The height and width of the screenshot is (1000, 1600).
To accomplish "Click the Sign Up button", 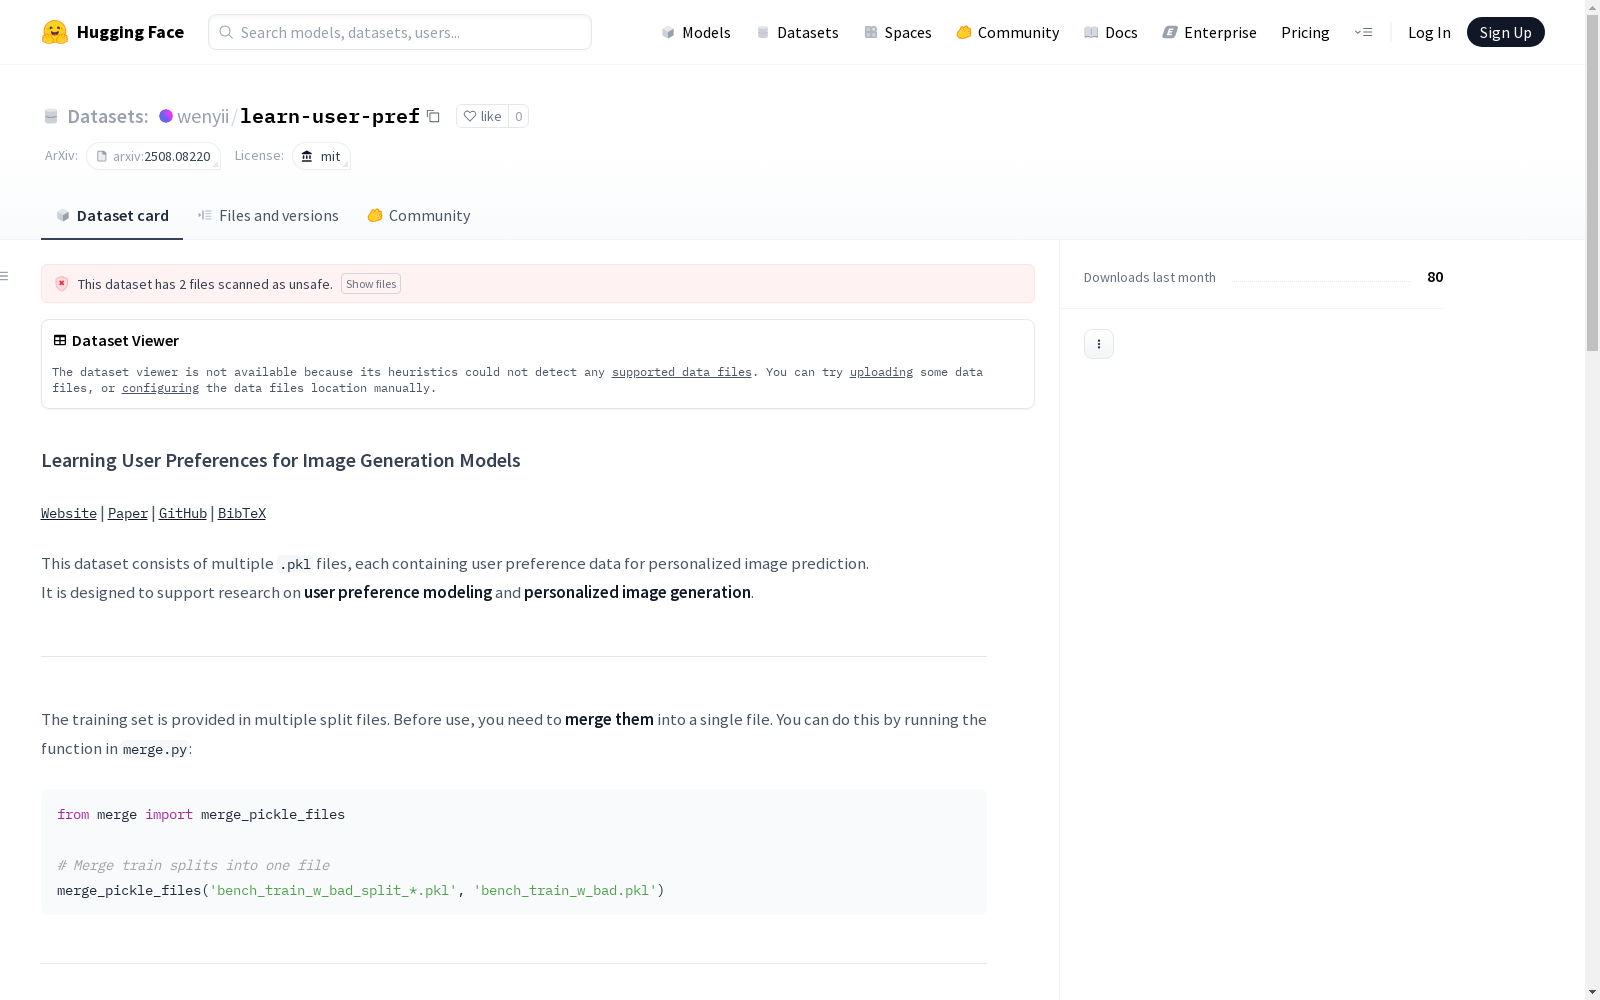I will click(1505, 32).
